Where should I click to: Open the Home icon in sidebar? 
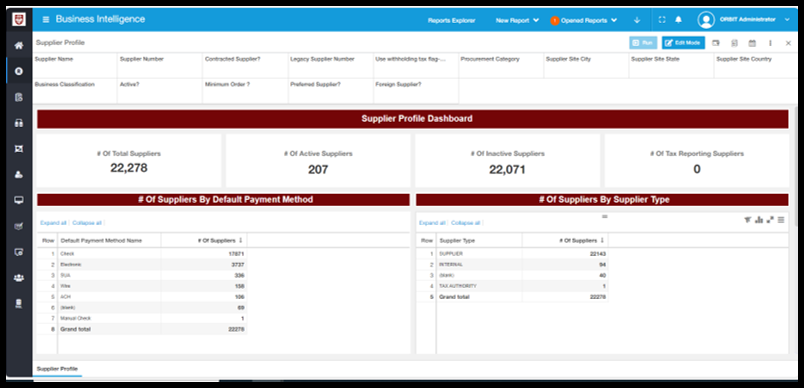pos(18,46)
